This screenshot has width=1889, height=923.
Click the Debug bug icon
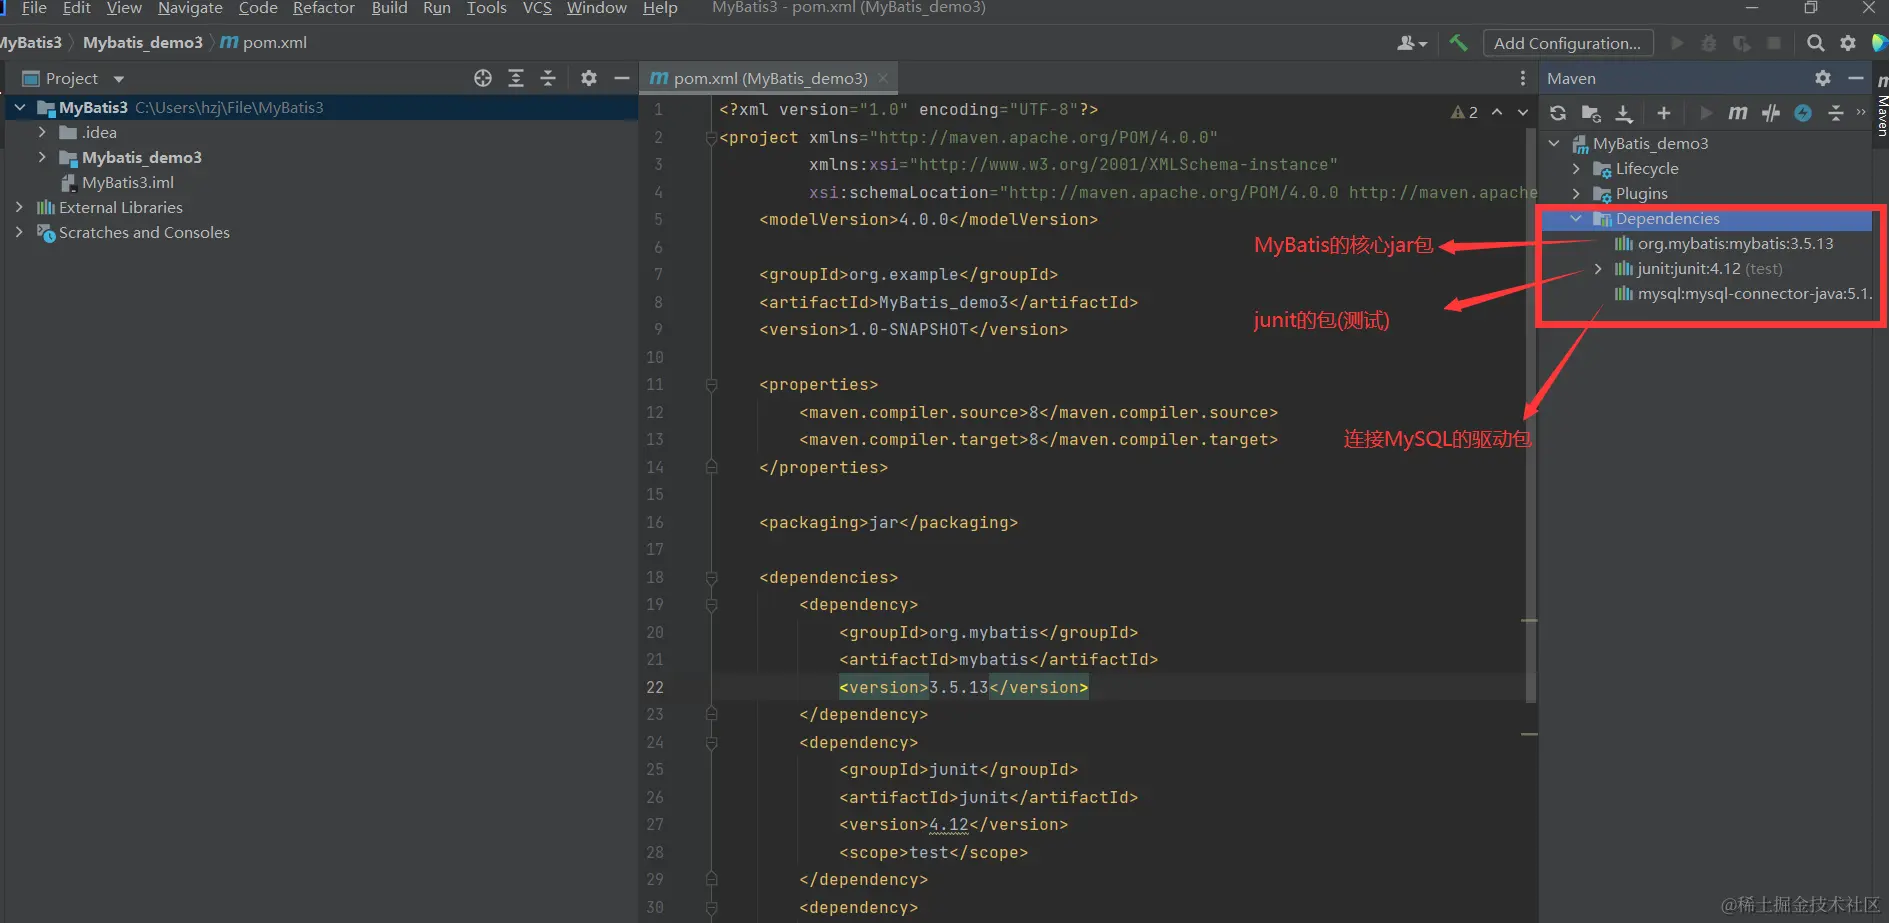1709,43
